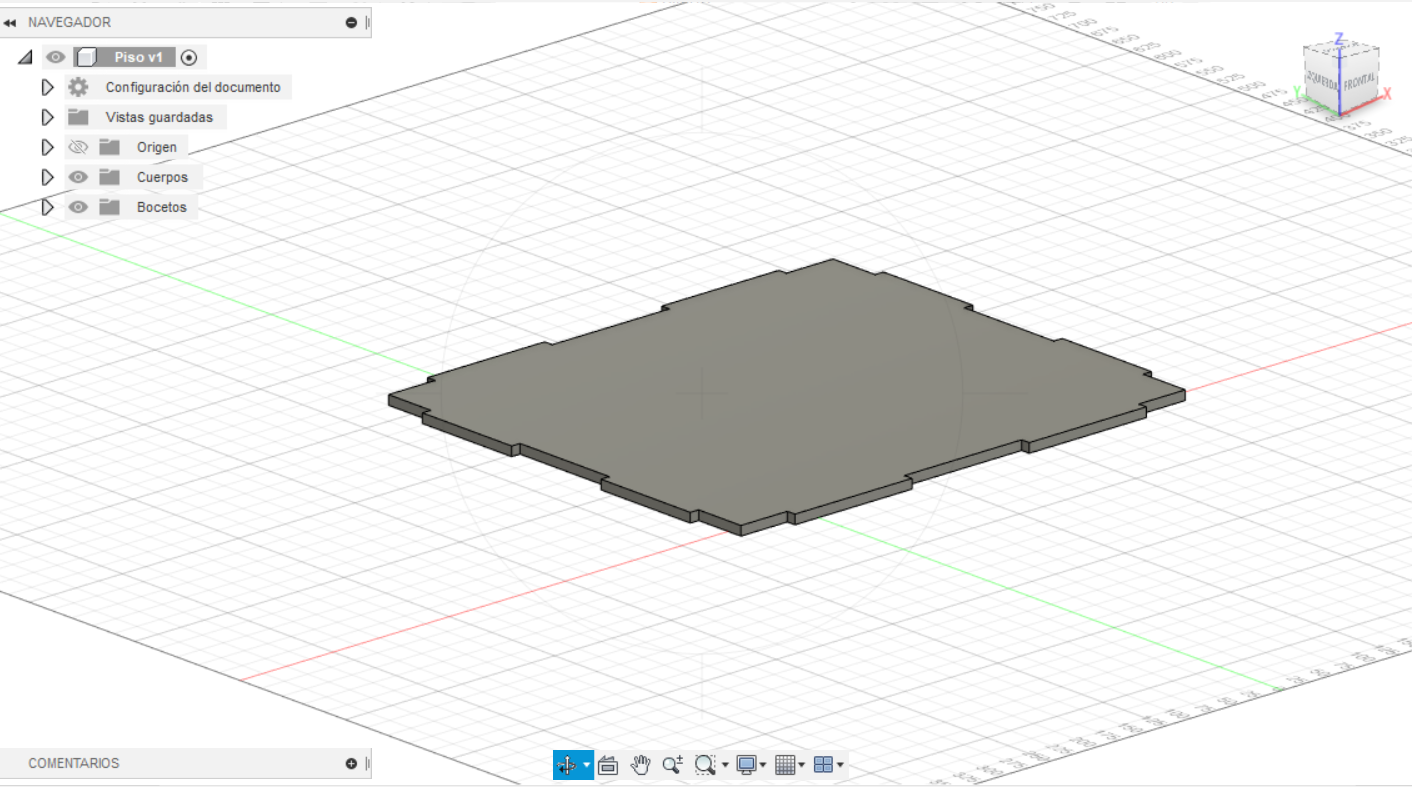Click the Cuerpos folder icon
This screenshot has height=787, width=1412.
tap(109, 177)
